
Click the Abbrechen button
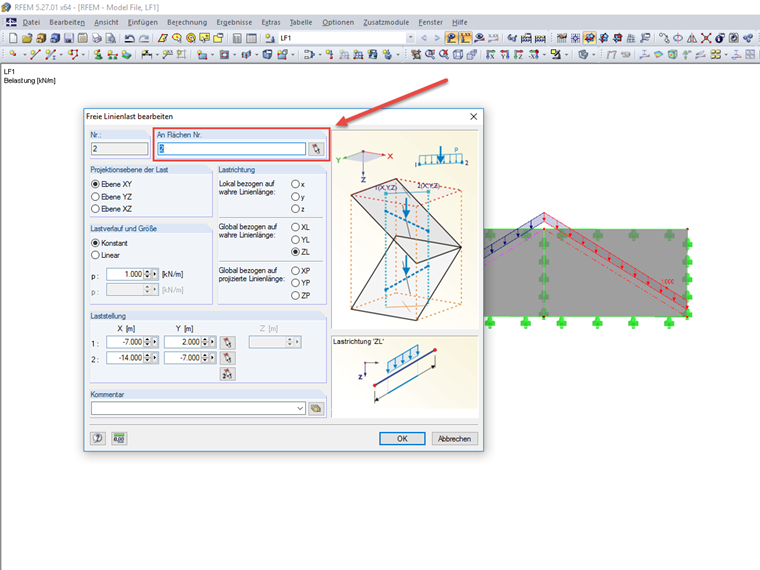click(x=455, y=439)
